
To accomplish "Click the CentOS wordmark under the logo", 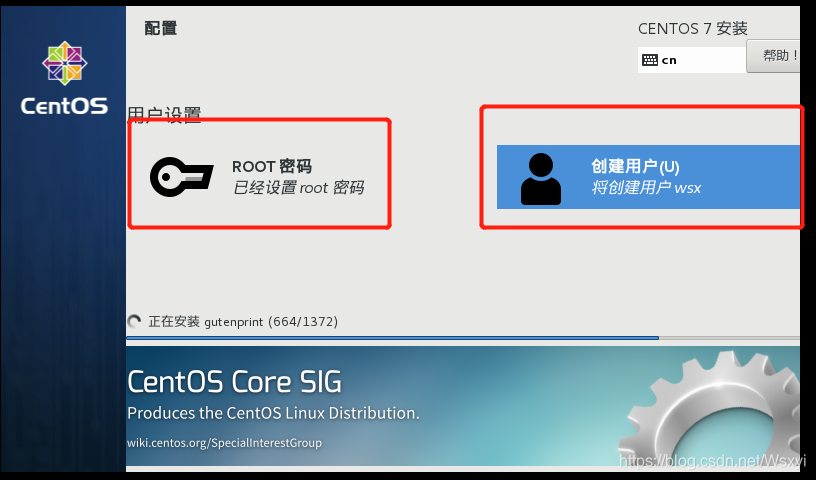I will pyautogui.click(x=64, y=106).
